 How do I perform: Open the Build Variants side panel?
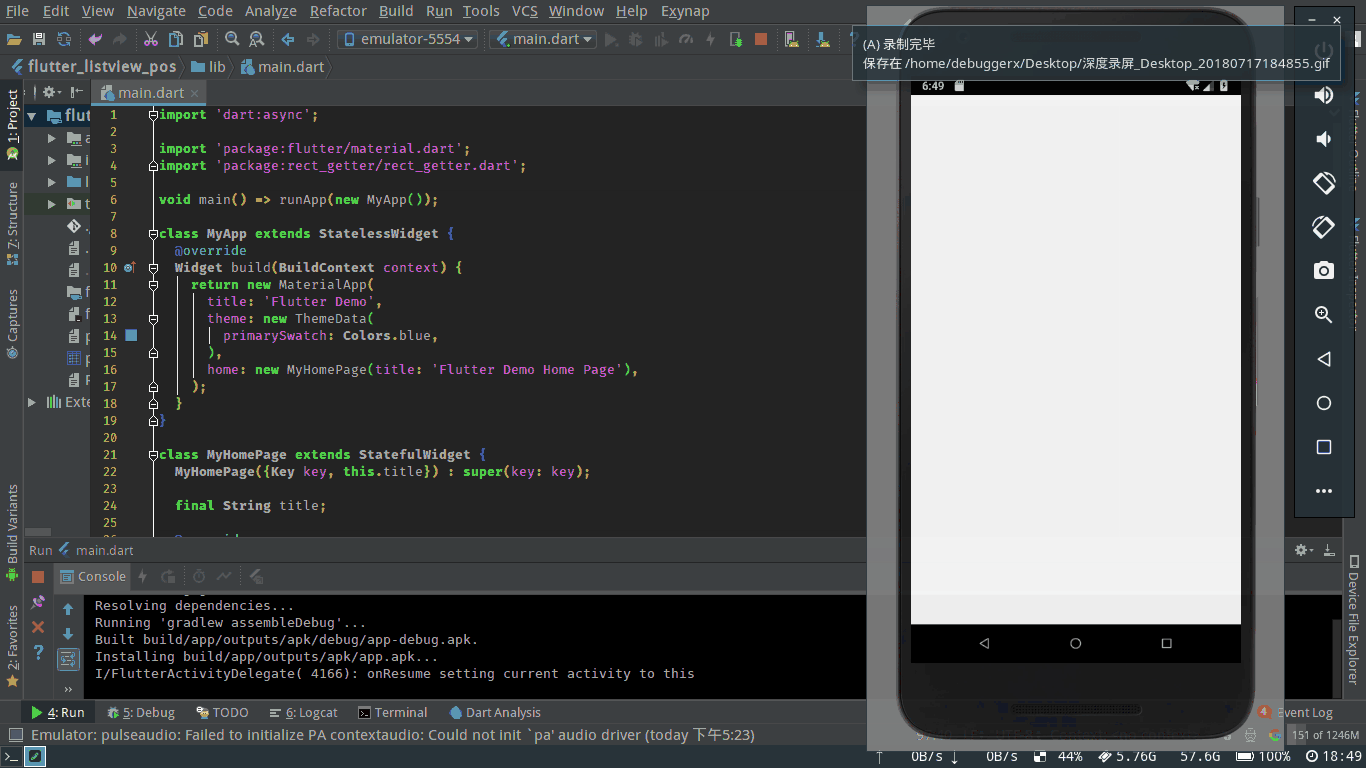pyautogui.click(x=13, y=532)
